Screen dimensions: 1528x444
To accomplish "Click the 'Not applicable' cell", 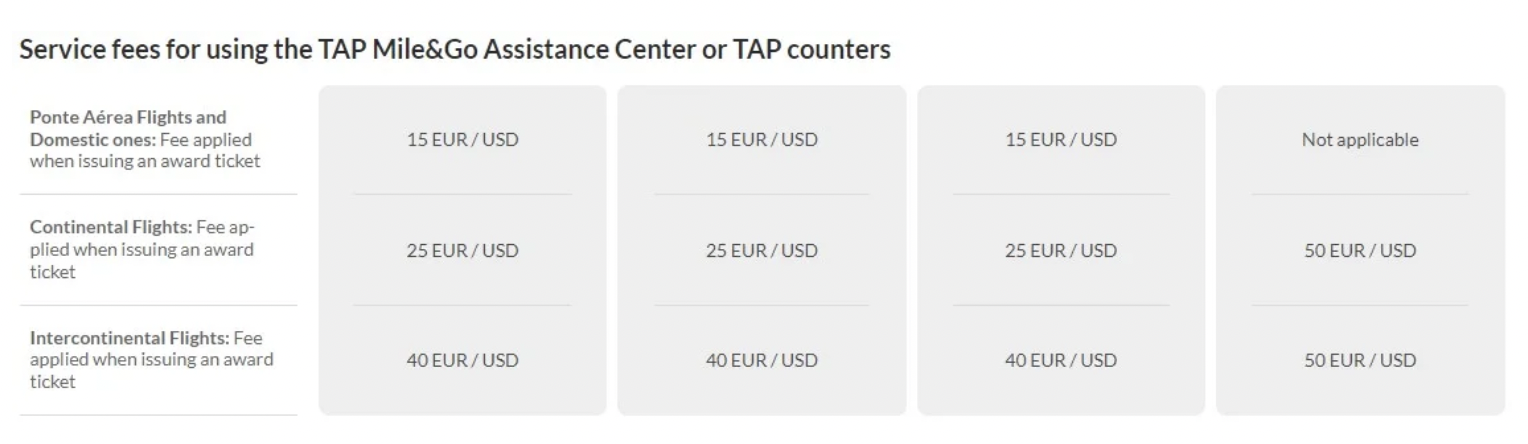I will (x=1359, y=140).
